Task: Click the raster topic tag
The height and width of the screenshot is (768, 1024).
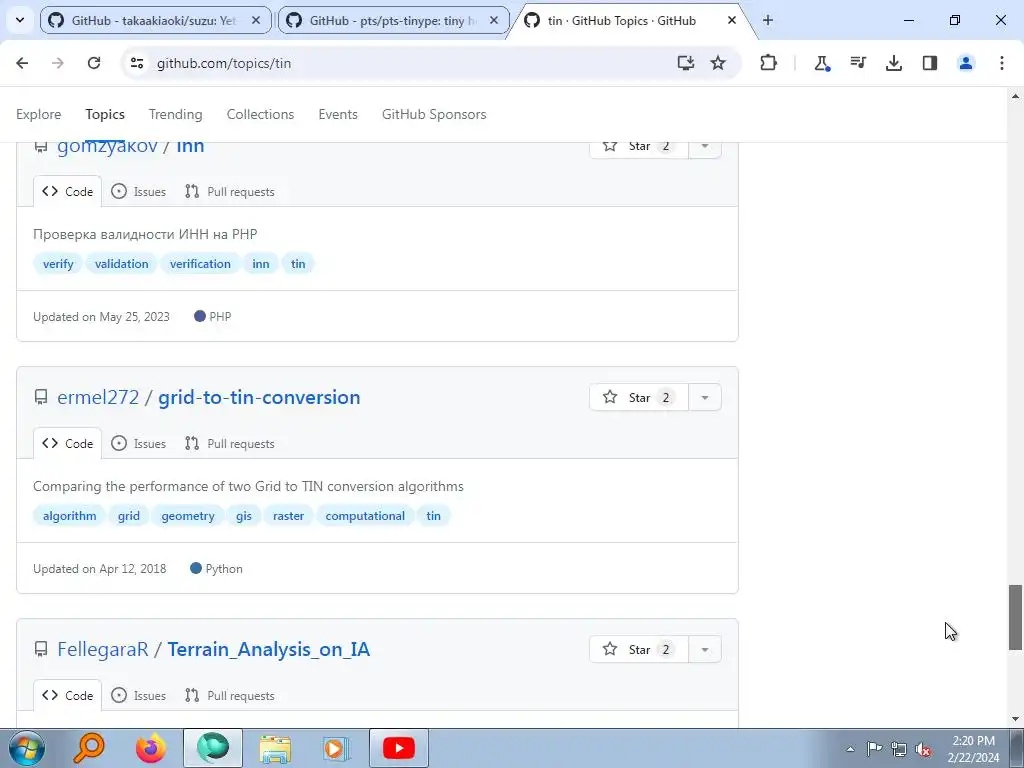Action: coord(288,516)
